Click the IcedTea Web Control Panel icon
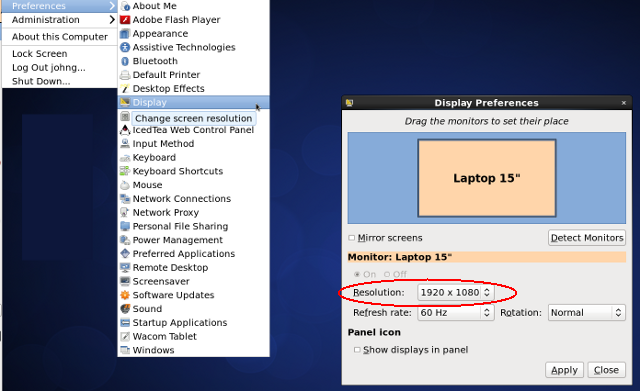This screenshot has width=640, height=391. [125, 130]
